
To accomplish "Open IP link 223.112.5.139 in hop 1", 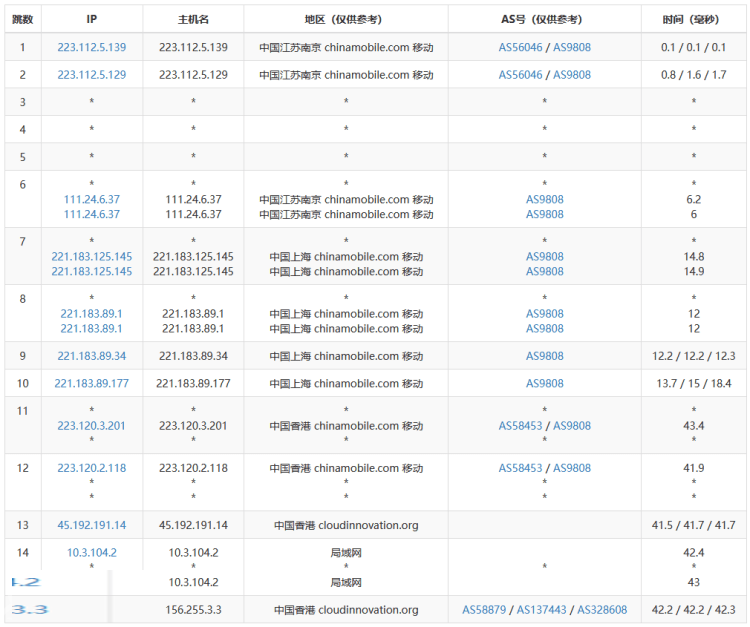I will (x=92, y=47).
